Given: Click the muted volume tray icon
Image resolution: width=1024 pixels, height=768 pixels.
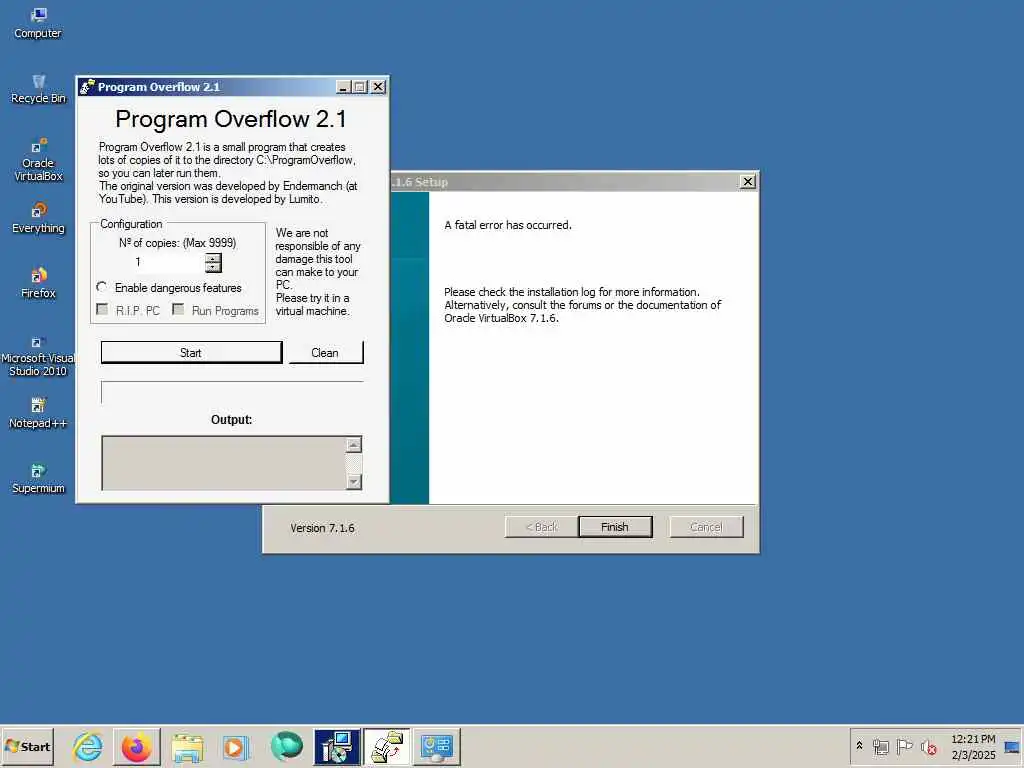Looking at the screenshot, I should point(928,746).
